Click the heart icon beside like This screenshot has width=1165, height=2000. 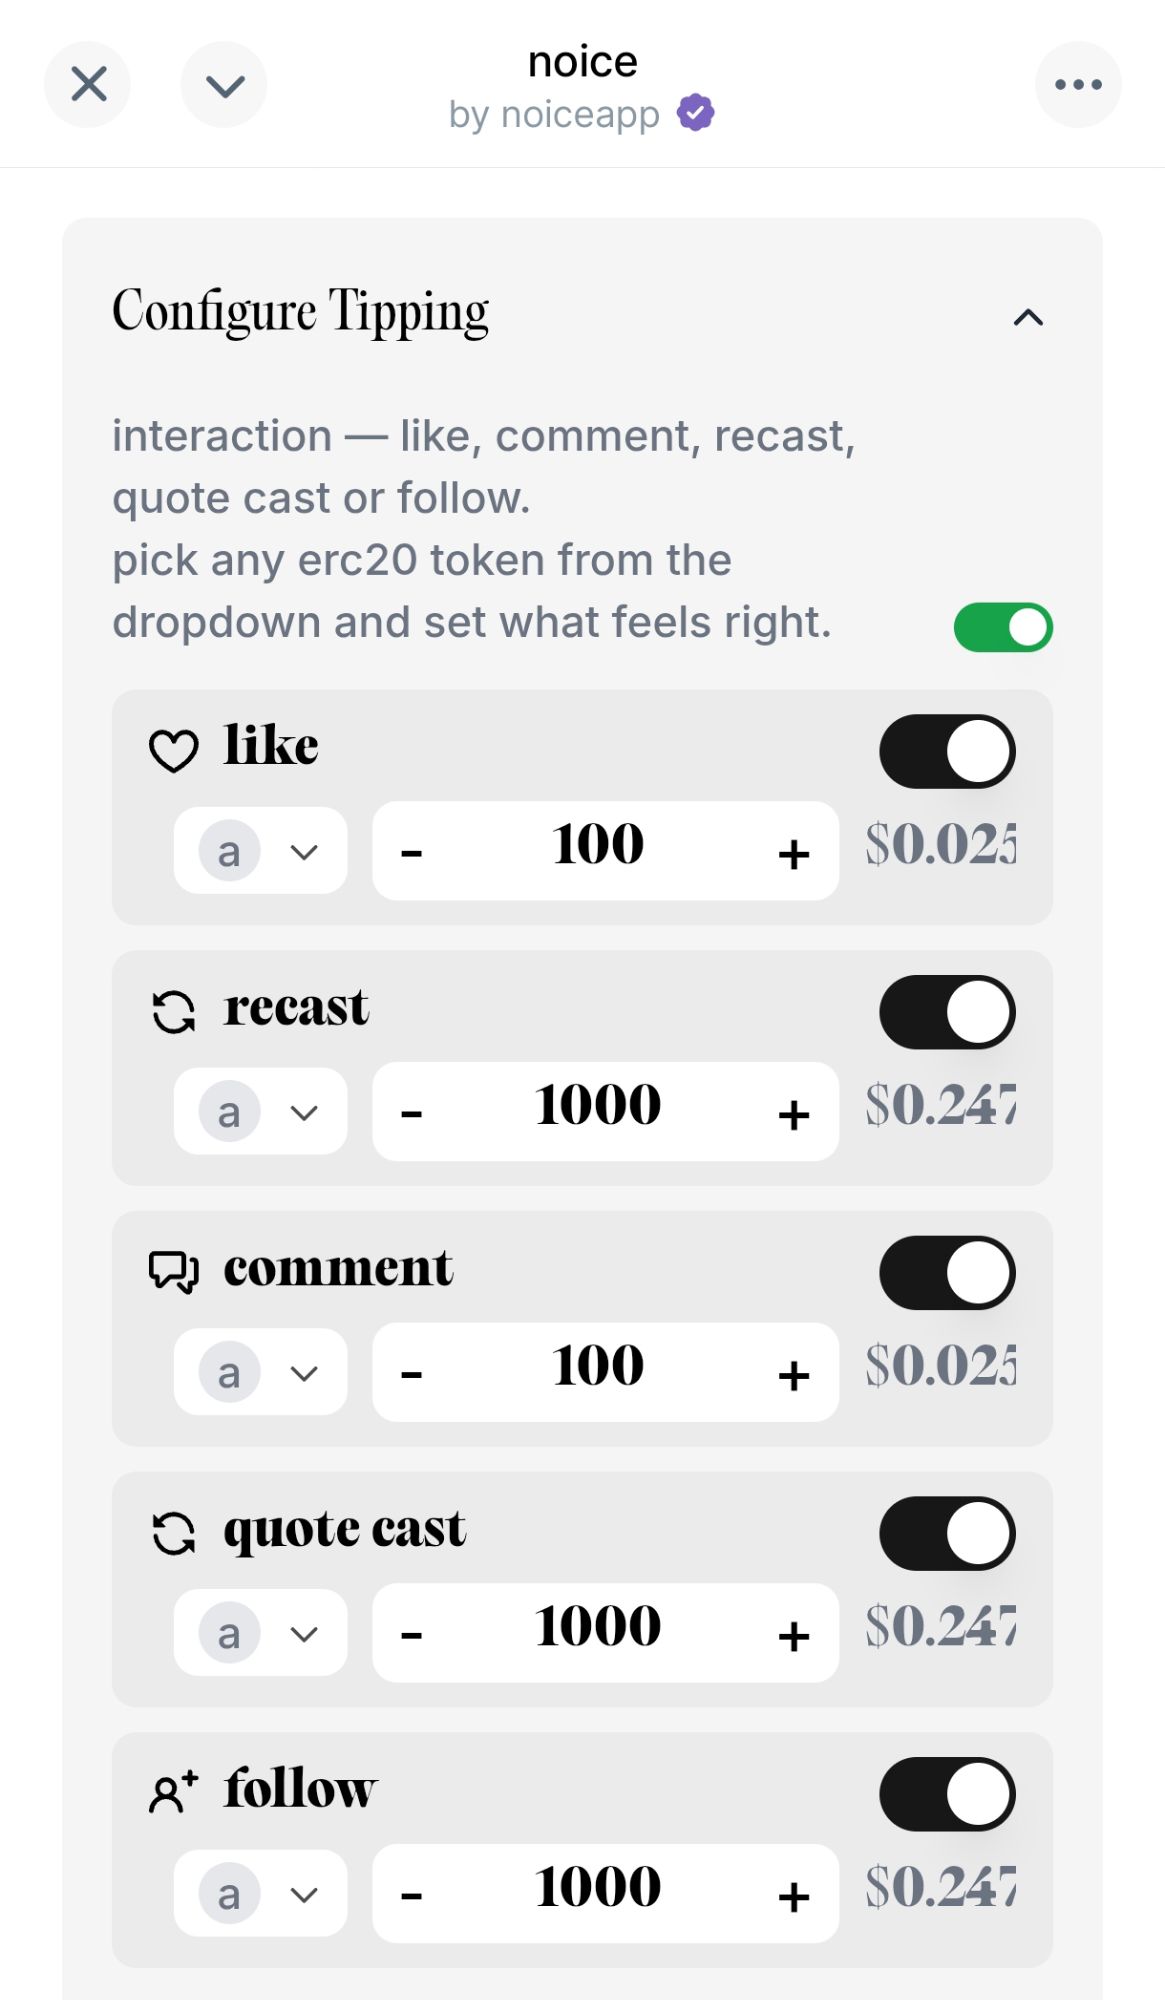click(173, 750)
